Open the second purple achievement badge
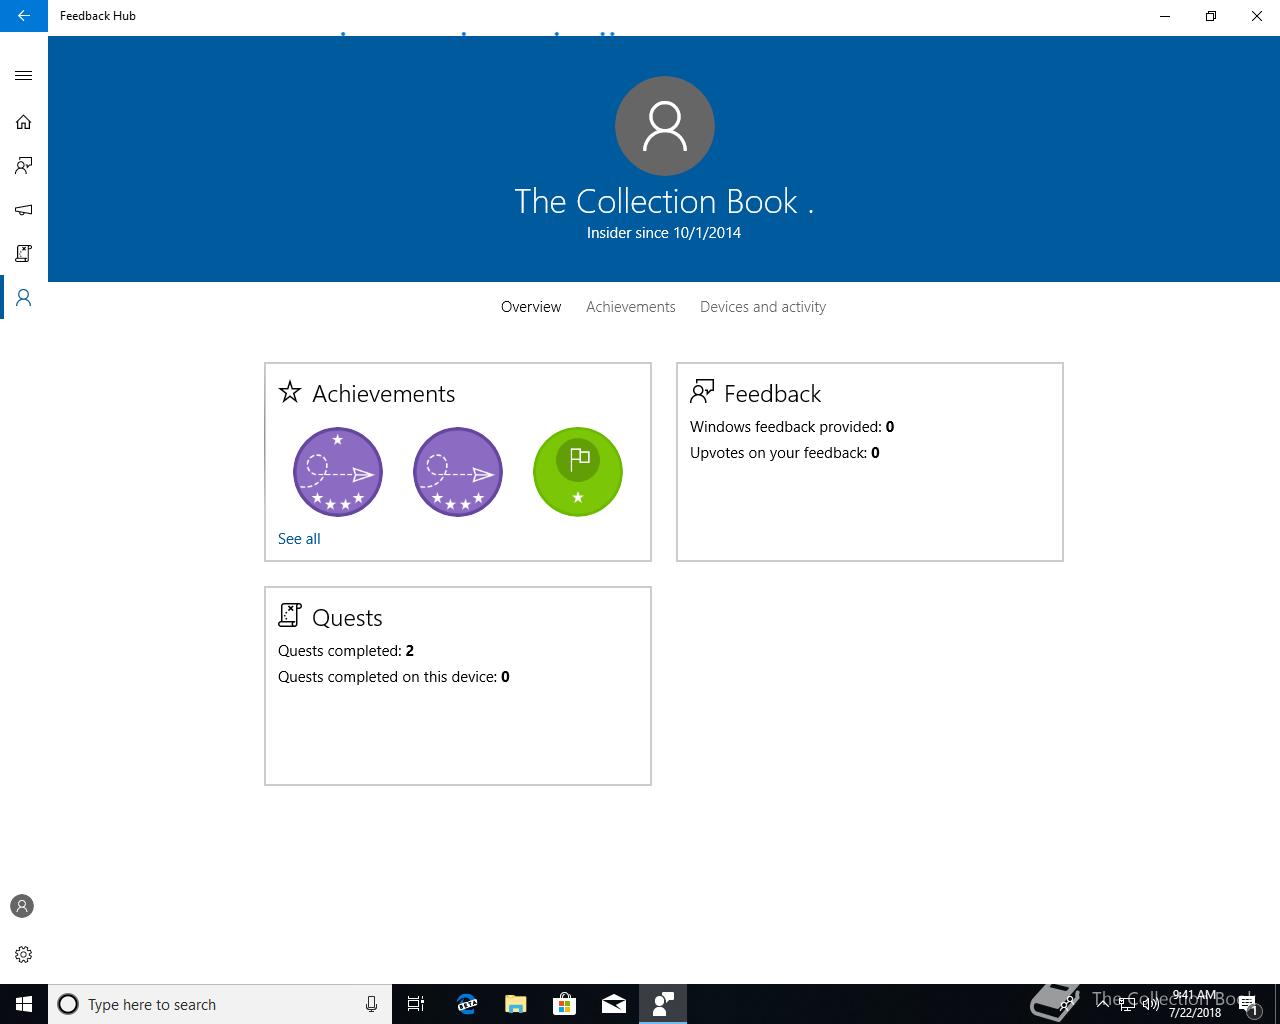Screen dimensions: 1280x1024 click(458, 472)
